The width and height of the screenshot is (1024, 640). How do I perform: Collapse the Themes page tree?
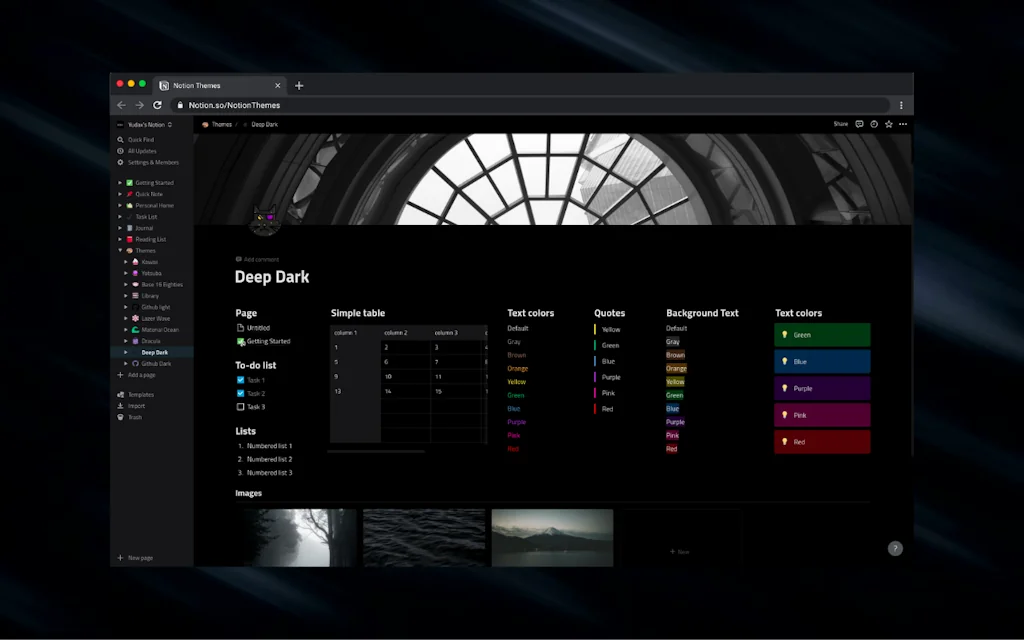click(x=120, y=250)
